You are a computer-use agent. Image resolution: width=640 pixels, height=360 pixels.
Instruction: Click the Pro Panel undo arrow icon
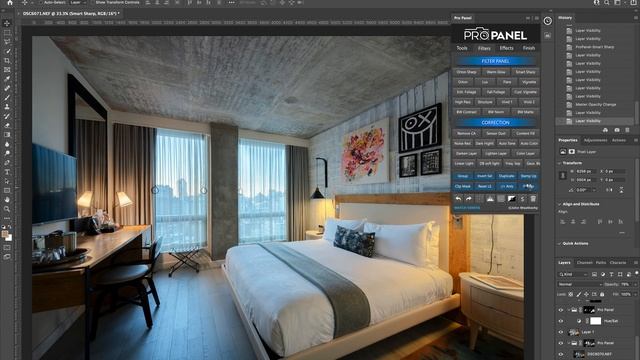[x=458, y=199]
